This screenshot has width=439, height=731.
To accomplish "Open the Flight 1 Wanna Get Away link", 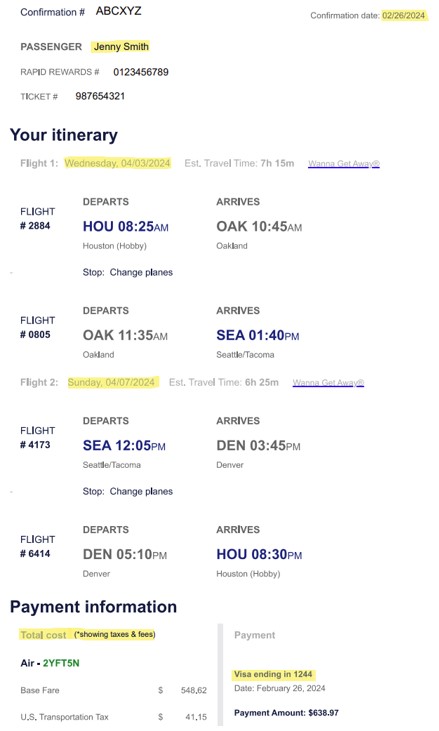I will tap(344, 164).
